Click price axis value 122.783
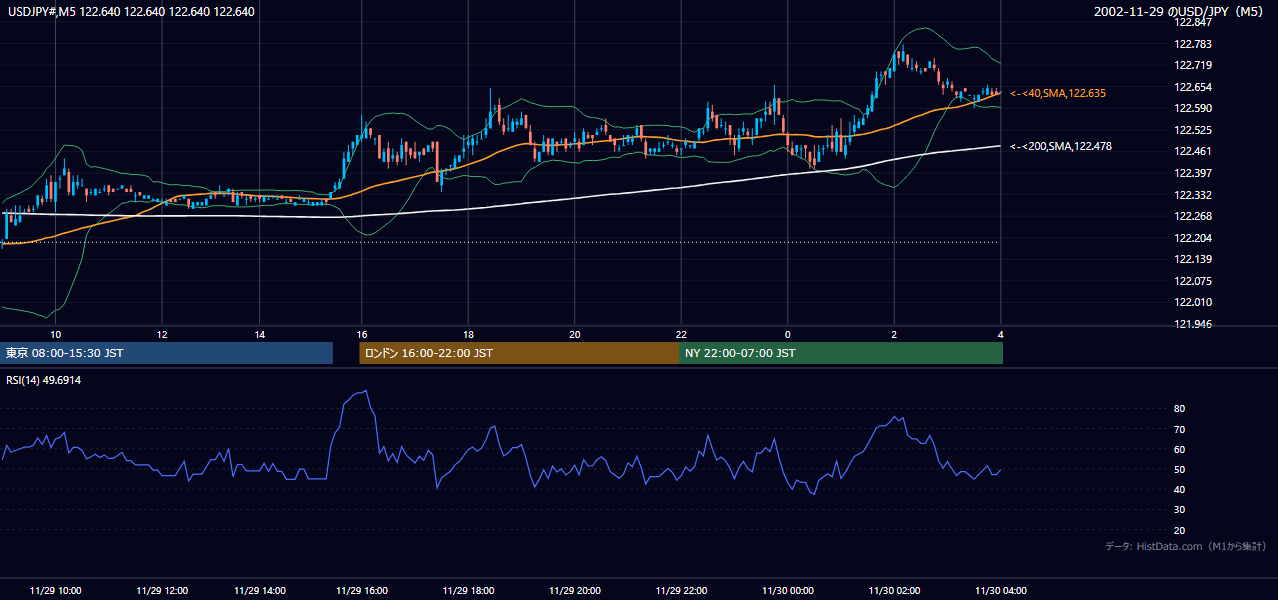The image size is (1278, 600). click(1191, 44)
